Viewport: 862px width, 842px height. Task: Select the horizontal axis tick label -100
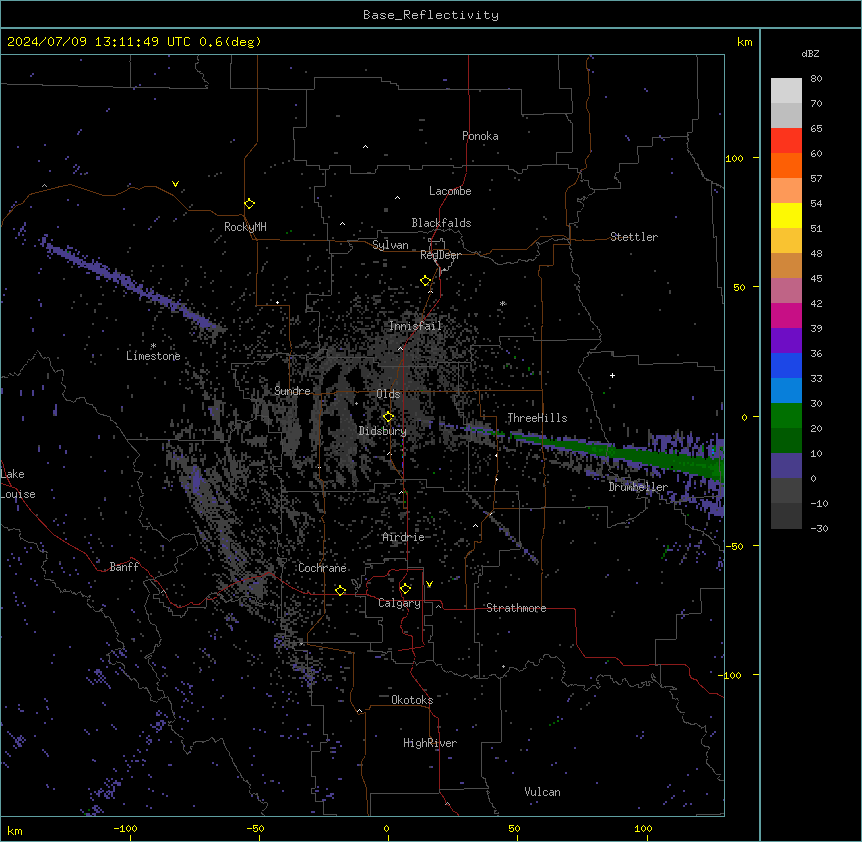(x=125, y=828)
